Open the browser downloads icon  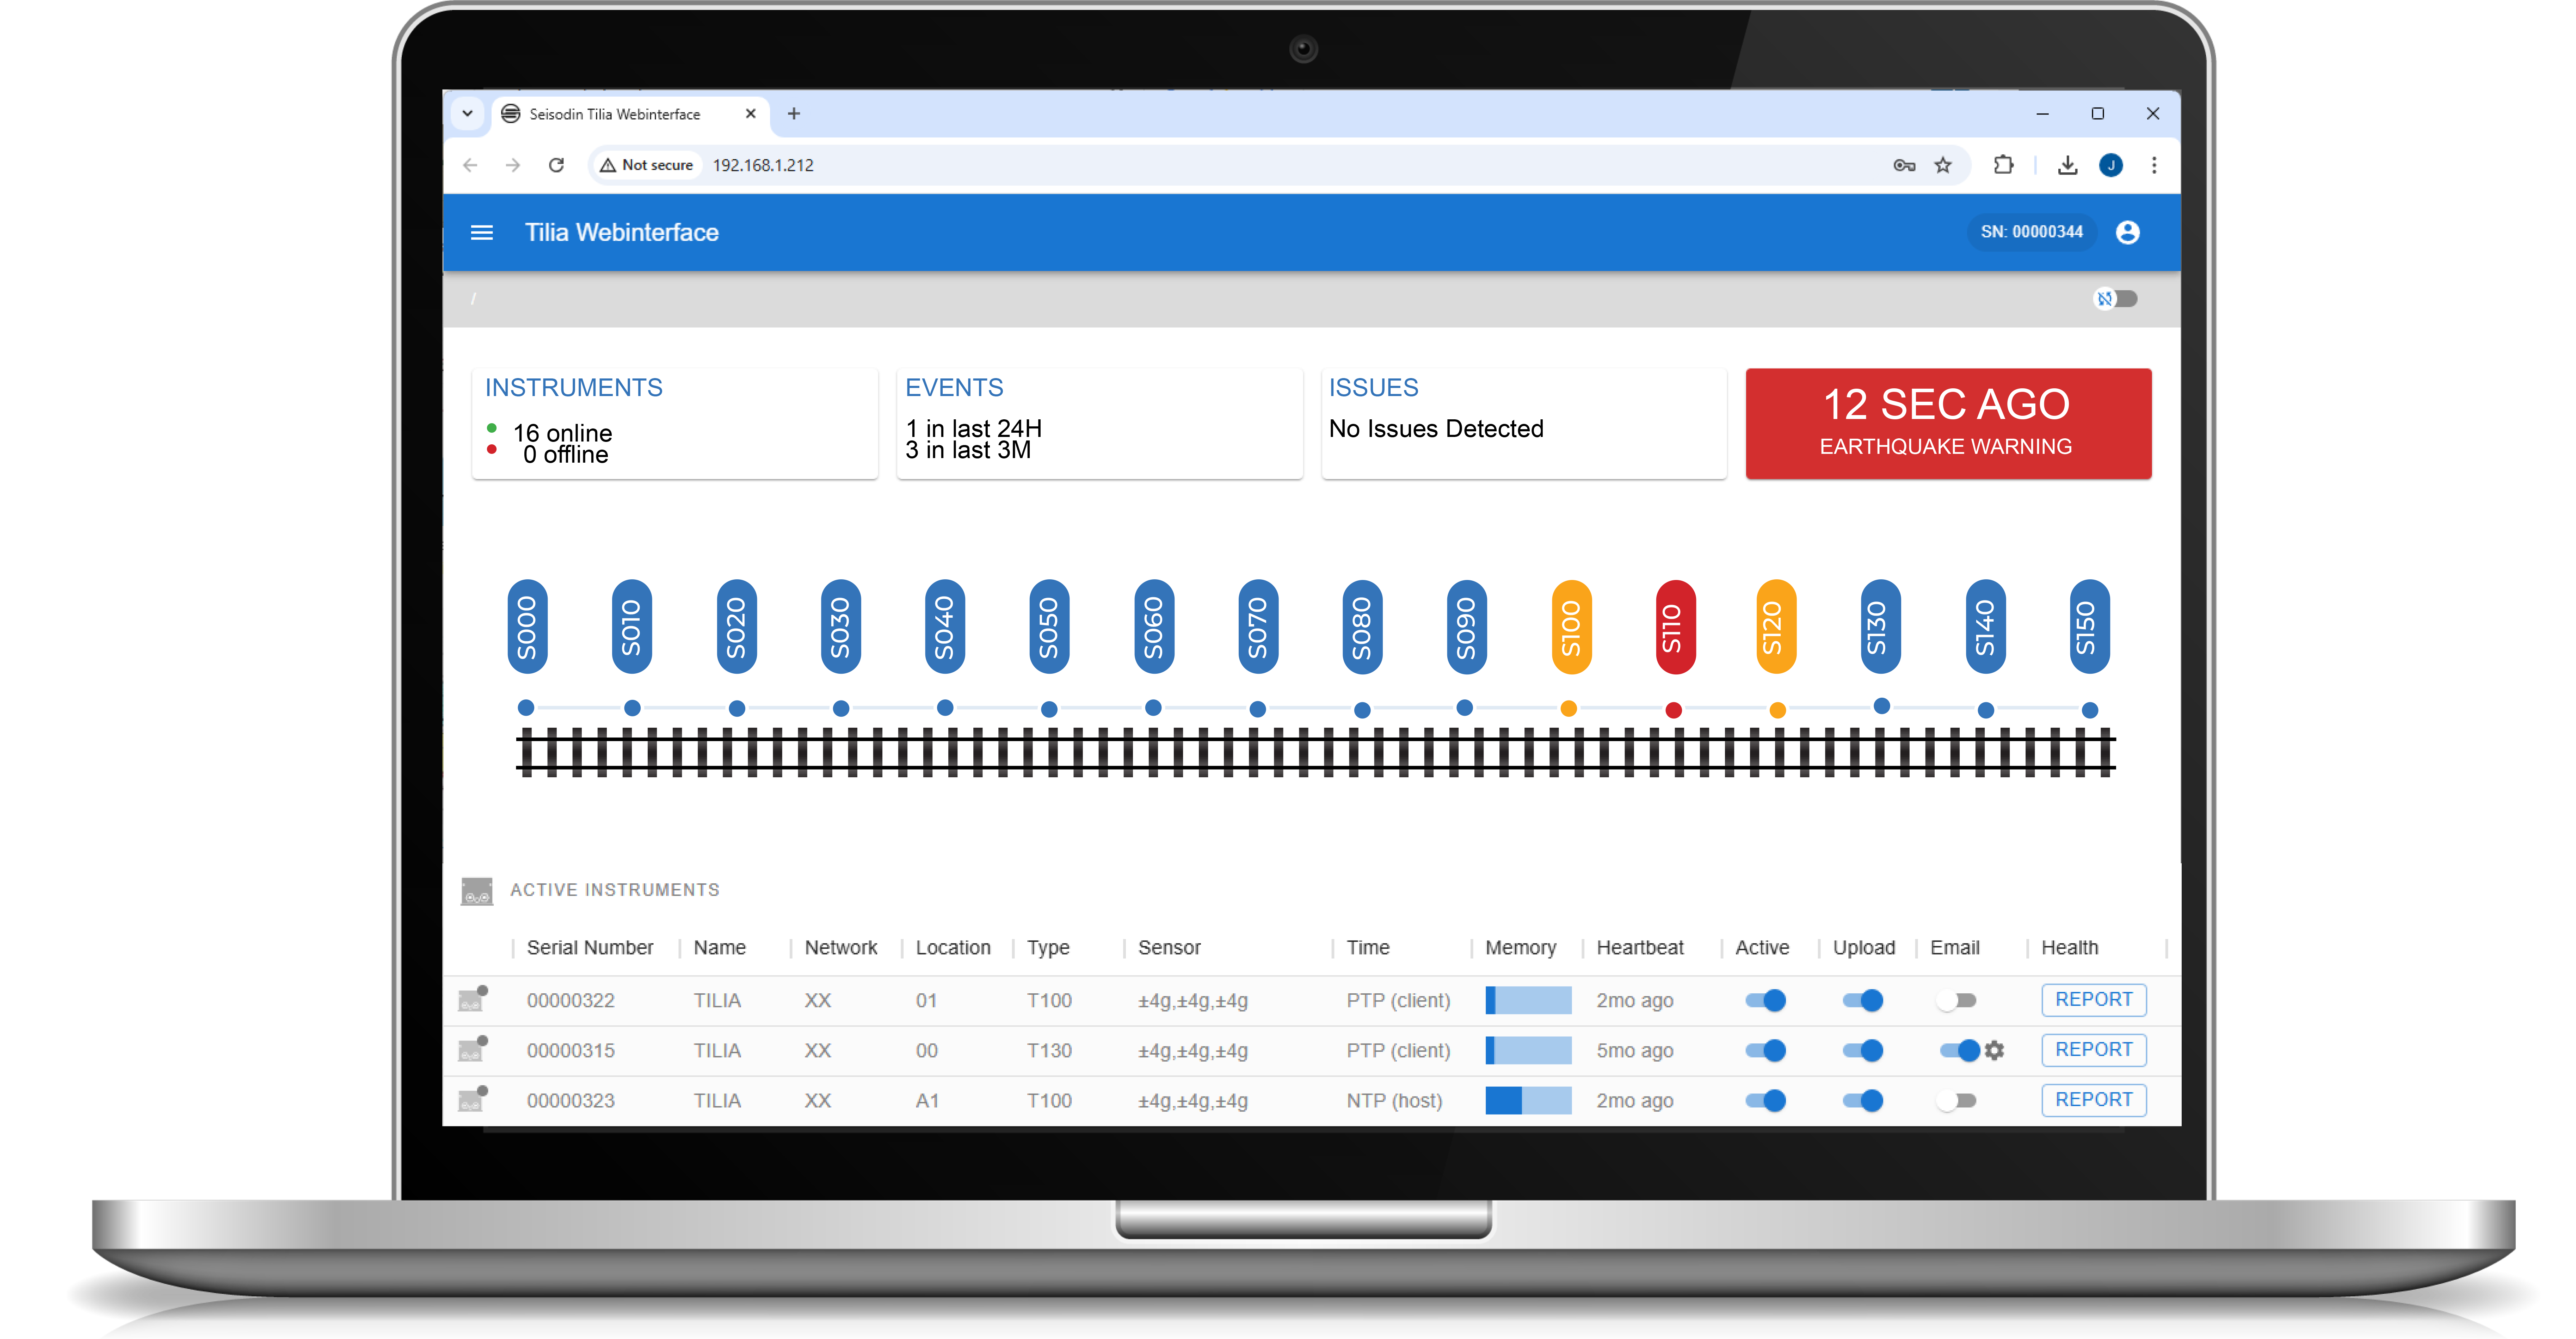2067,165
